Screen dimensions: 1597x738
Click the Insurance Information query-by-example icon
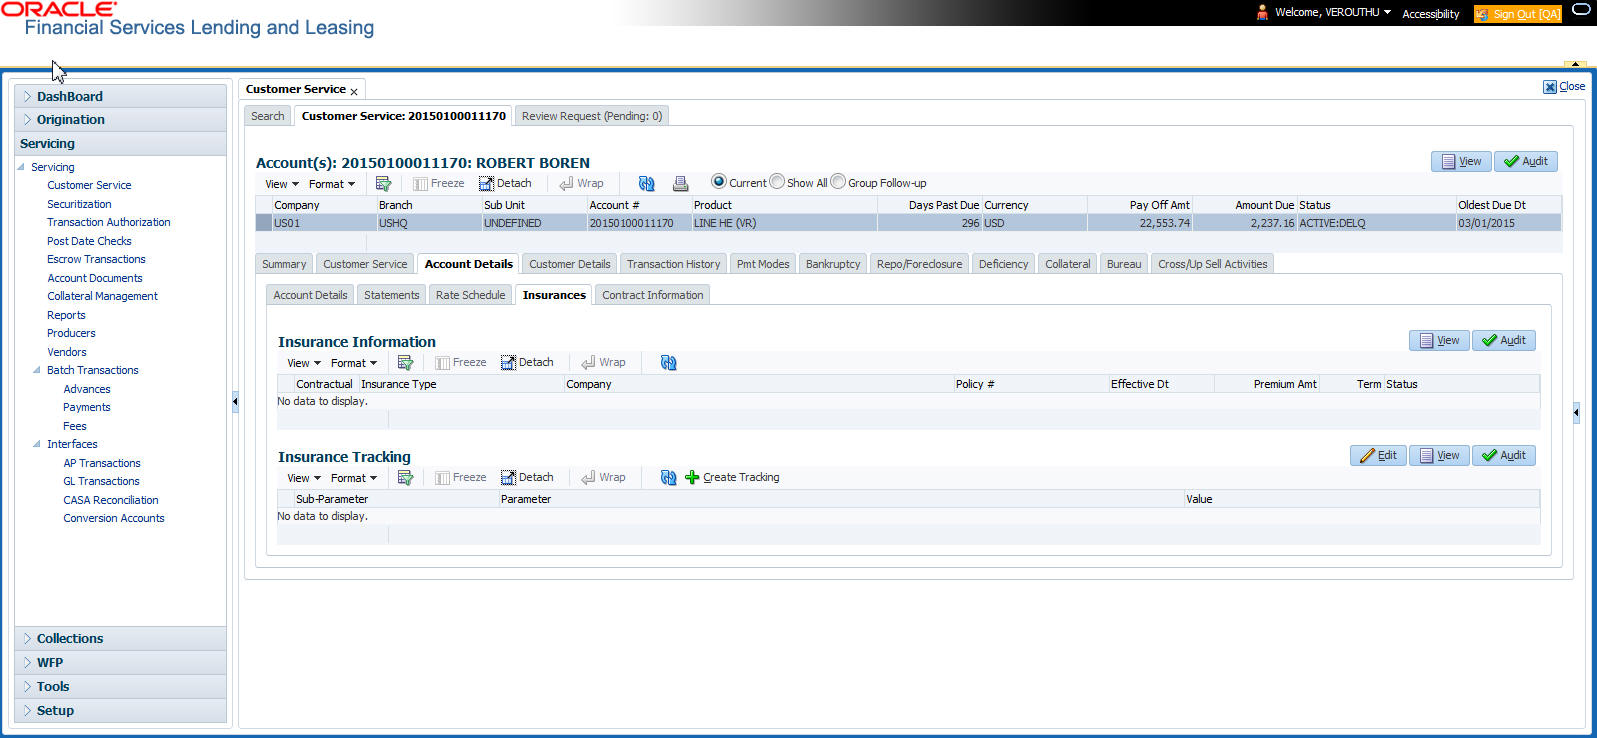(405, 363)
